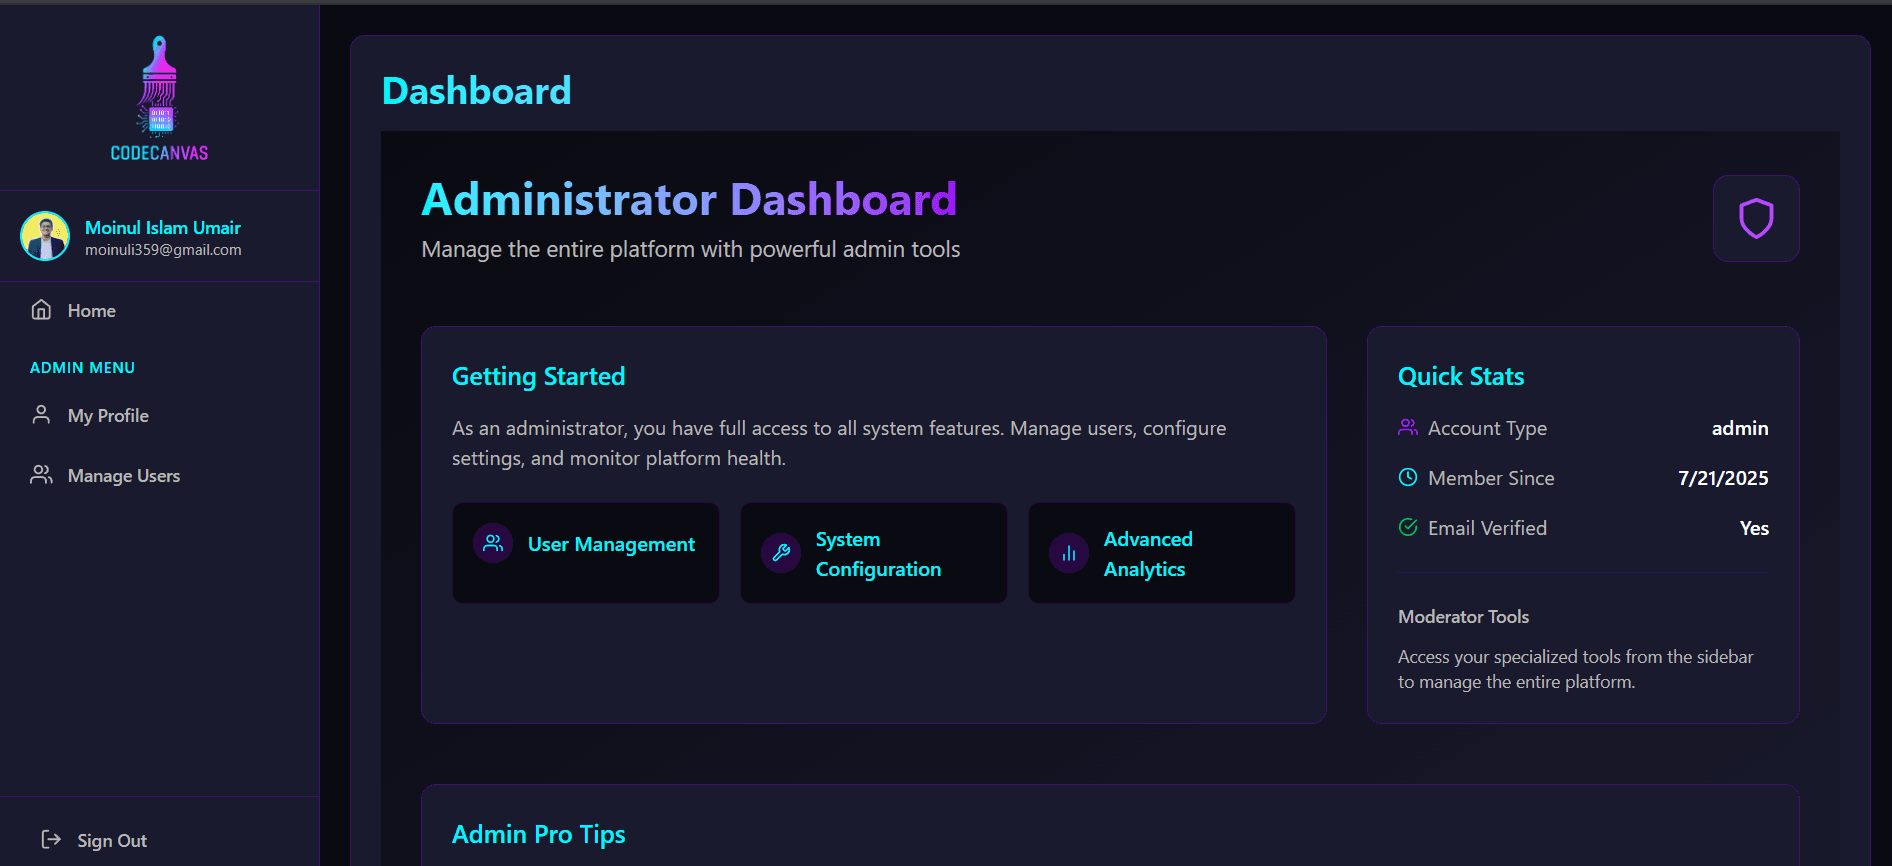Click the Sign Out arrow icon

pos(51,840)
